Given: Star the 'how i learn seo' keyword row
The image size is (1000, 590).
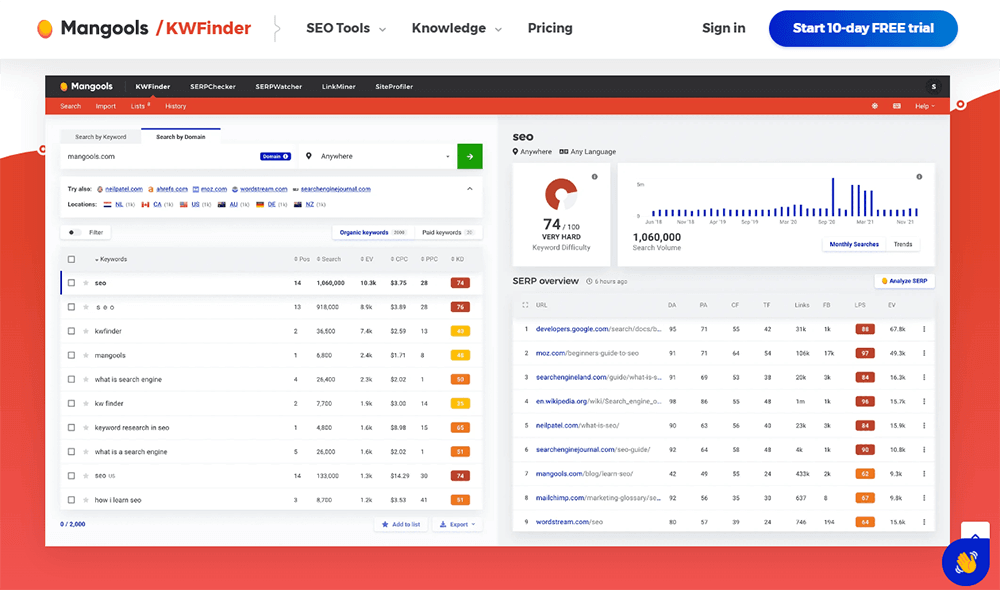Looking at the screenshot, I should tap(85, 500).
